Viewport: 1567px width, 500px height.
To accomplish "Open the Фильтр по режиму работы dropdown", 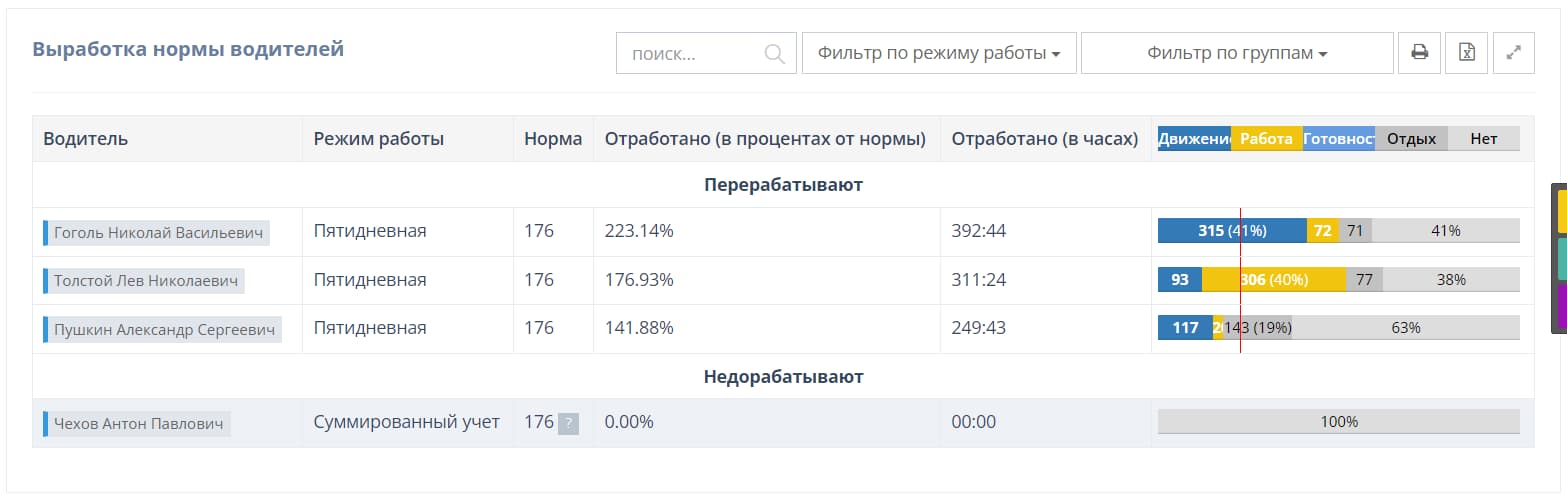I will [x=938, y=53].
